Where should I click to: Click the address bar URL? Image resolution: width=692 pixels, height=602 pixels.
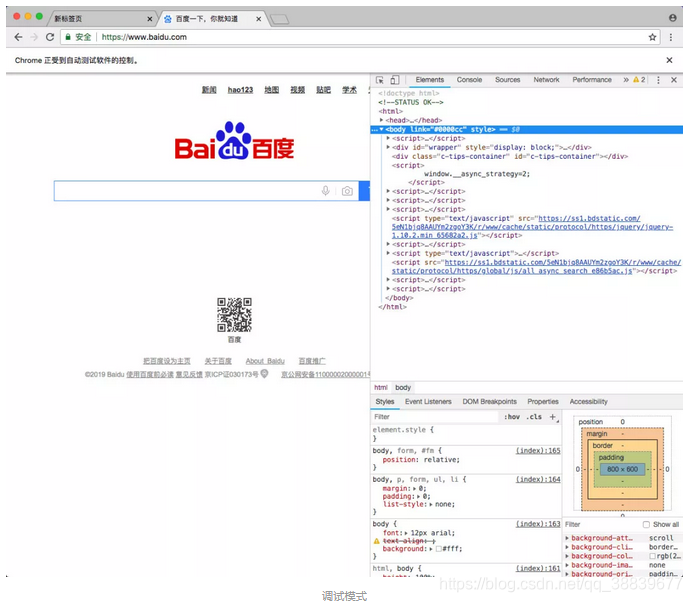click(x=144, y=37)
